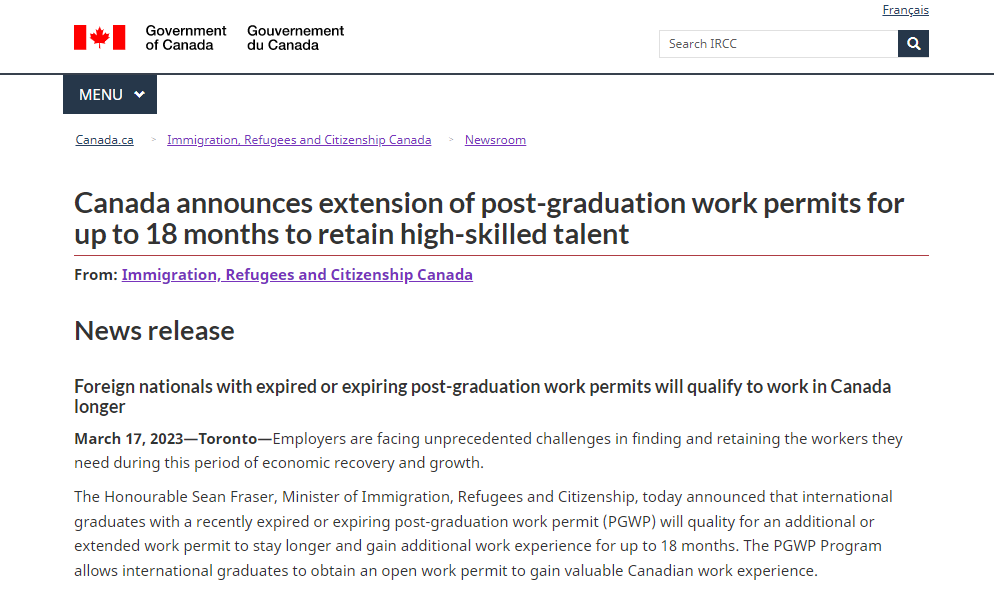
Task: Open the MENU navigation button label
Action: coord(101,95)
